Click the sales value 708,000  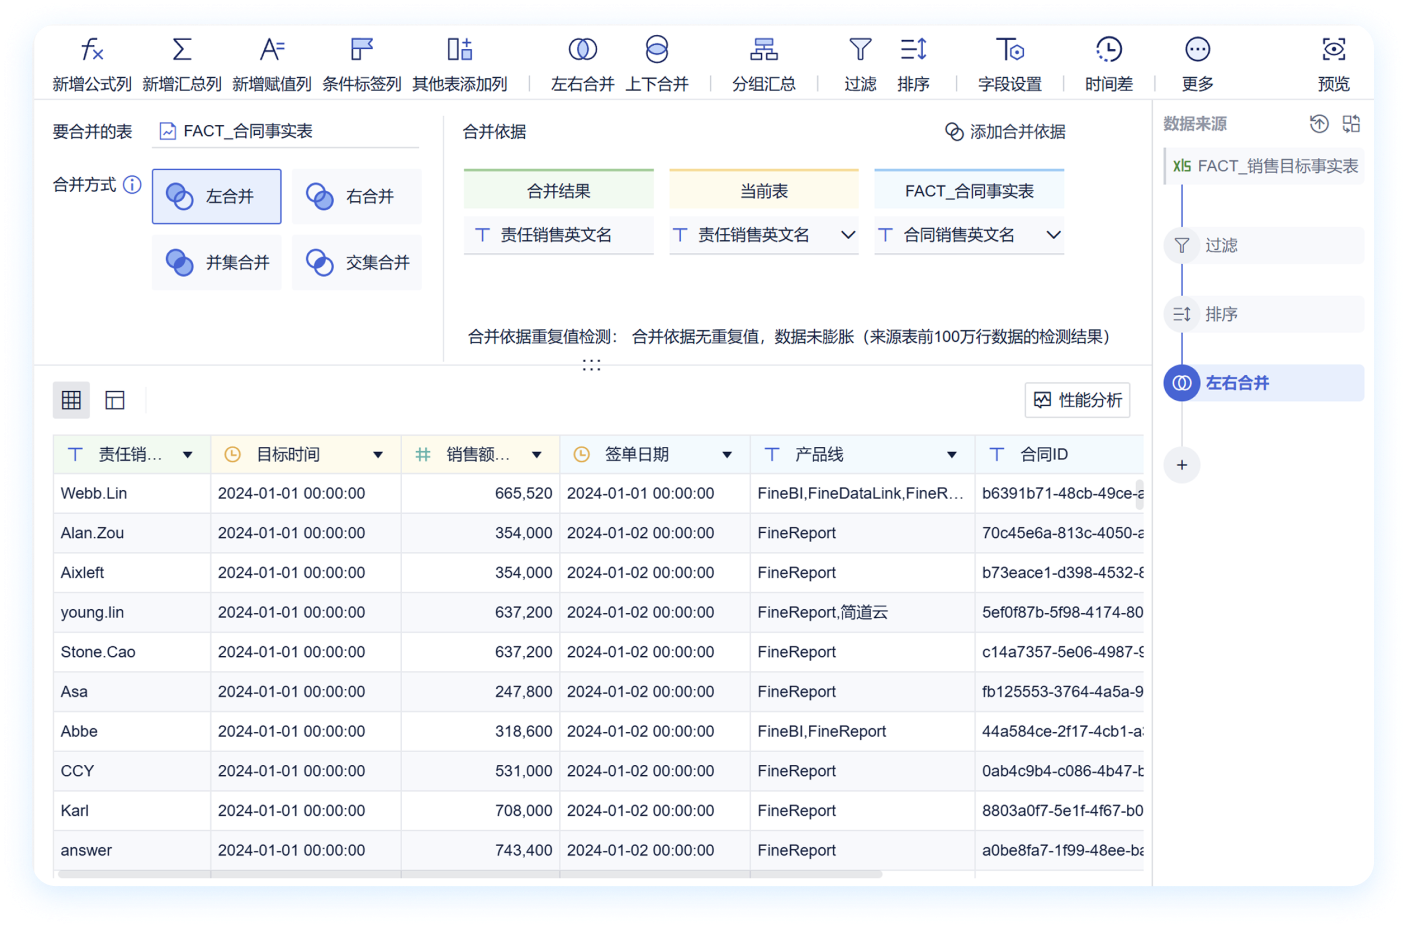tap(524, 811)
